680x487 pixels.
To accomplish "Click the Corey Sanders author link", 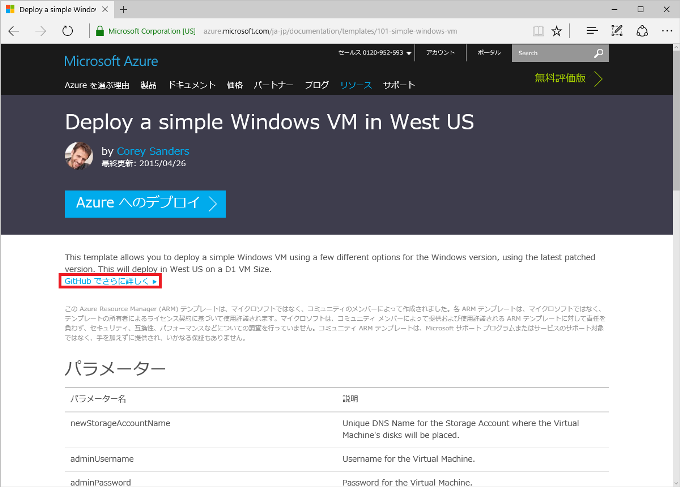I will coord(153,151).
